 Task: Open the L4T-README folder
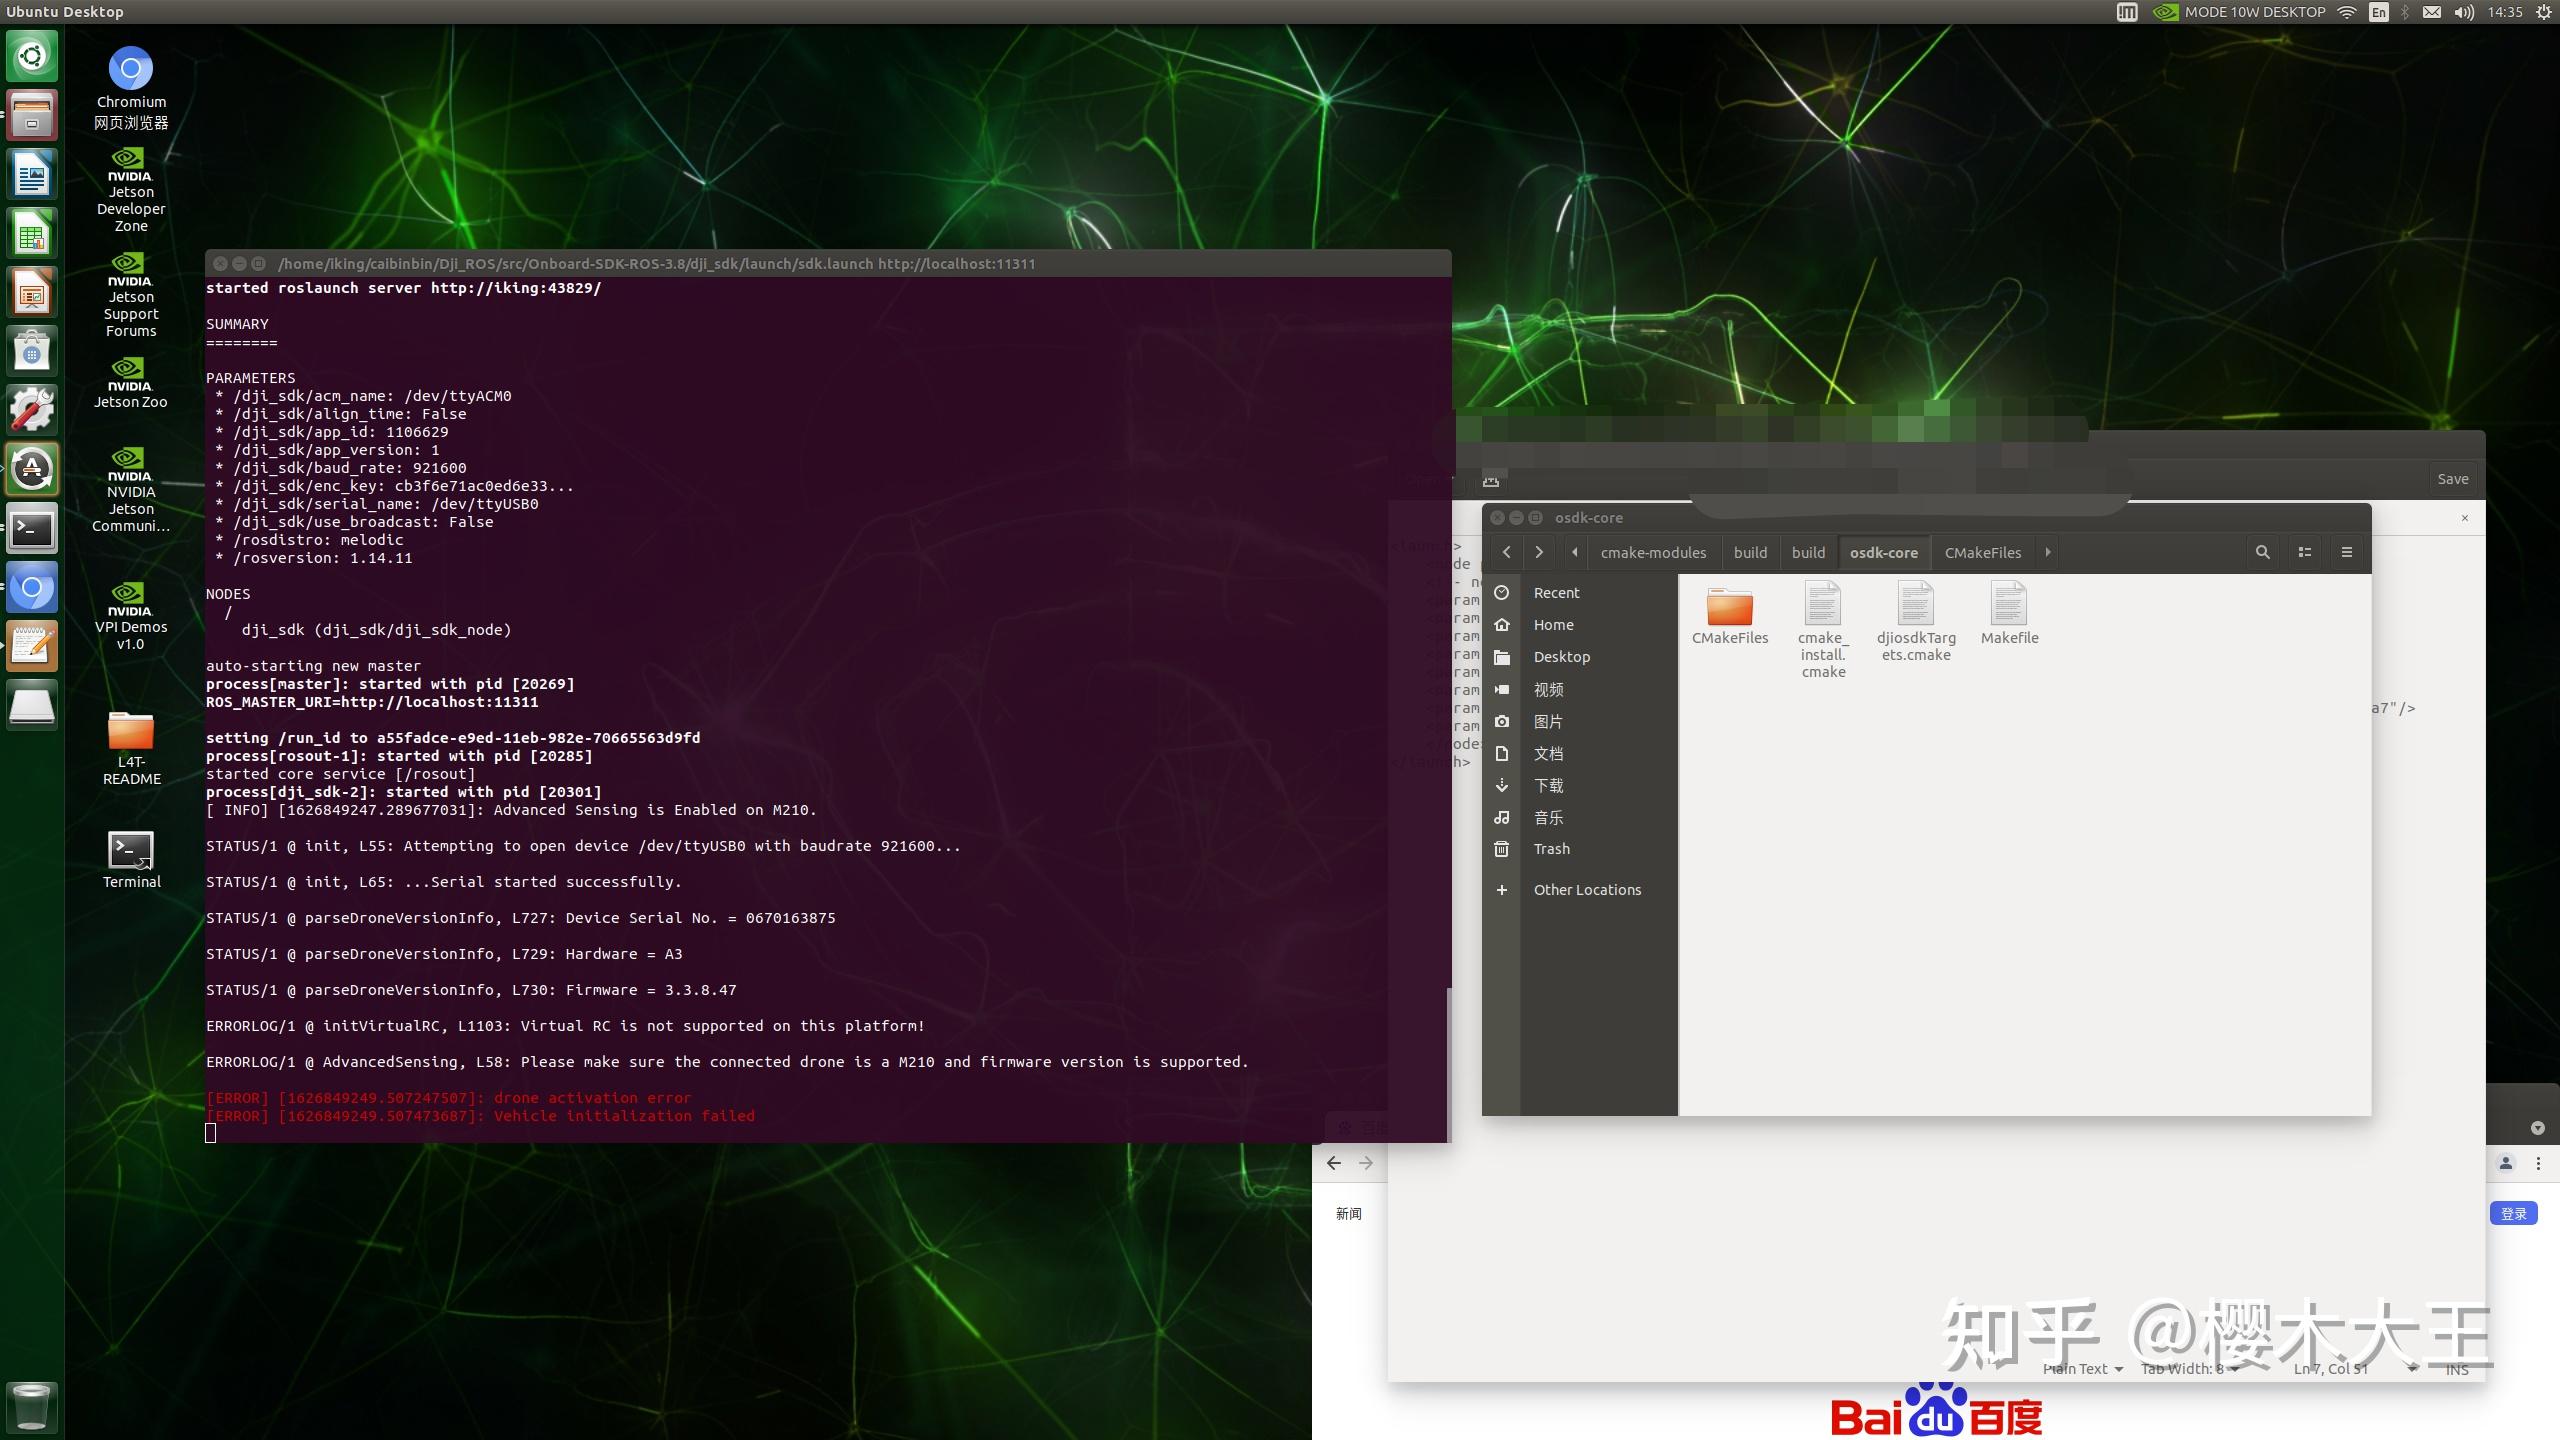point(131,732)
